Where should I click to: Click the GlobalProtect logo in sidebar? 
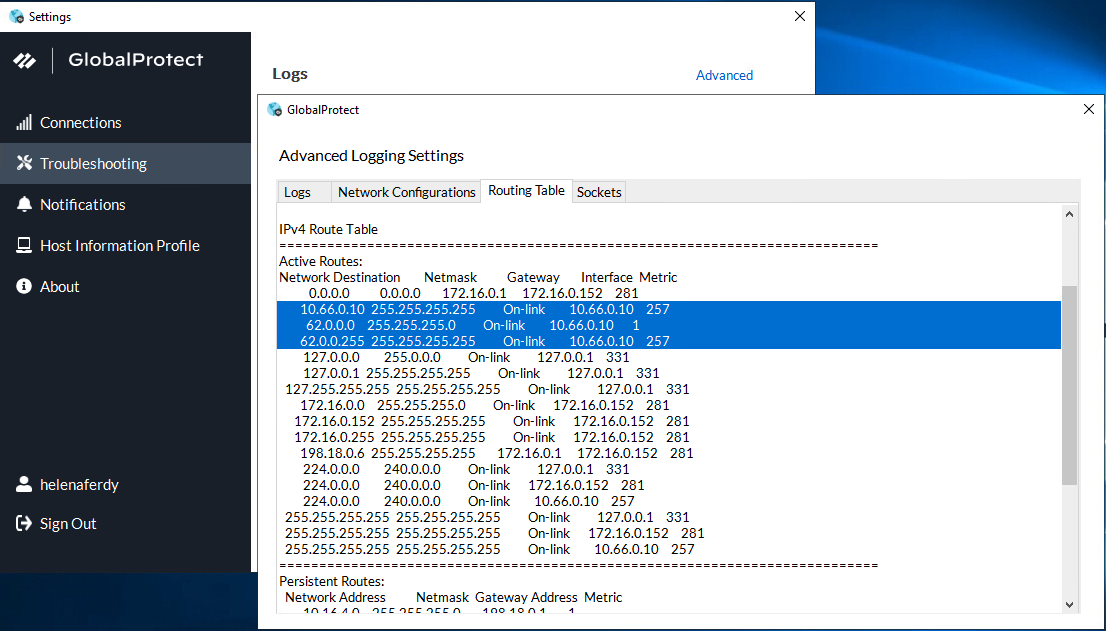pyautogui.click(x=25, y=60)
